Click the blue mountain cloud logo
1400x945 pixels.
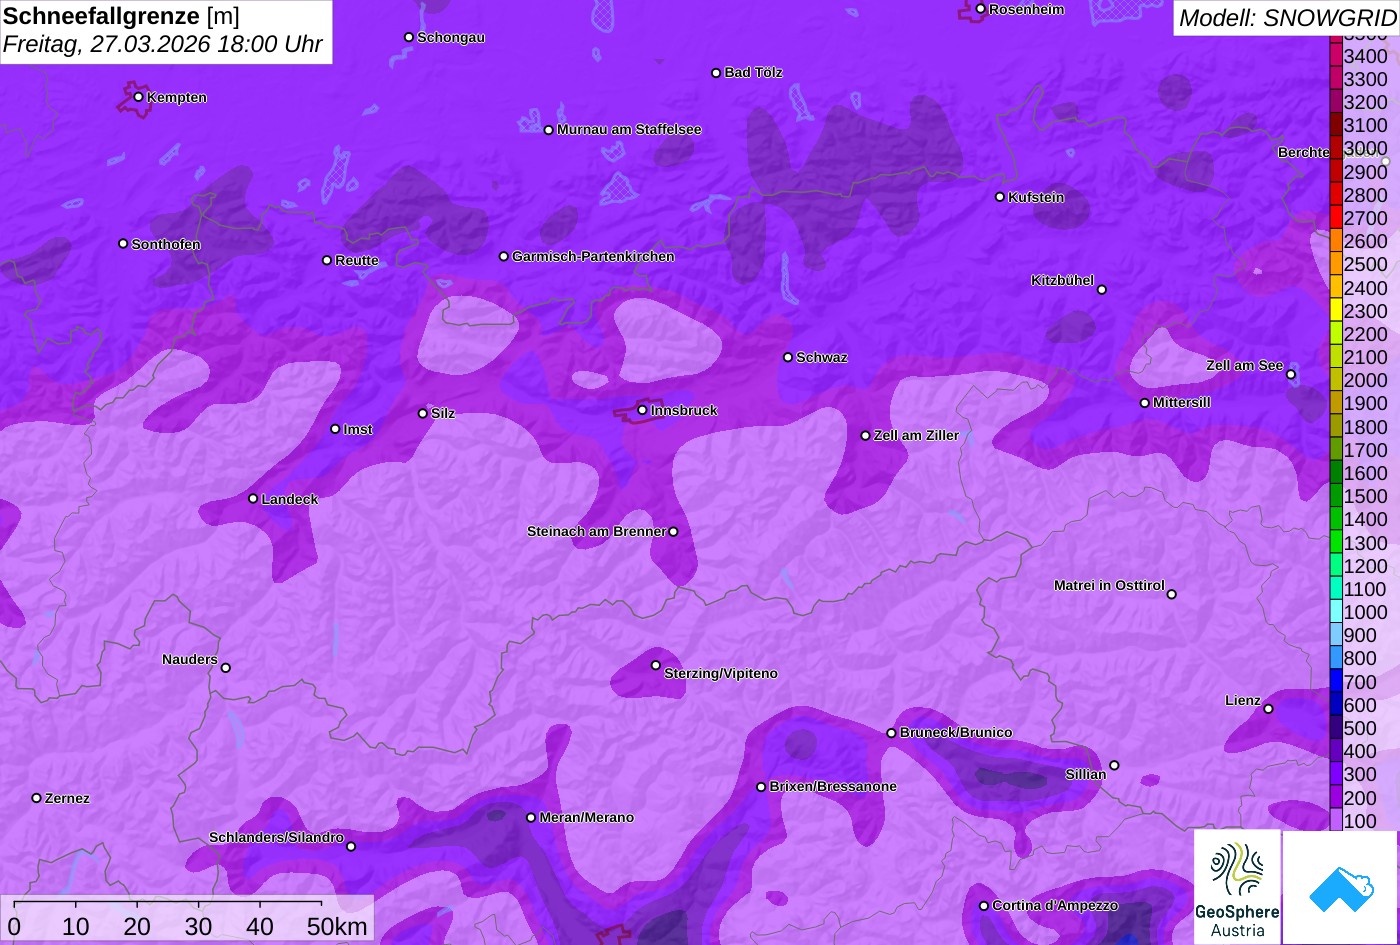coord(1340,887)
